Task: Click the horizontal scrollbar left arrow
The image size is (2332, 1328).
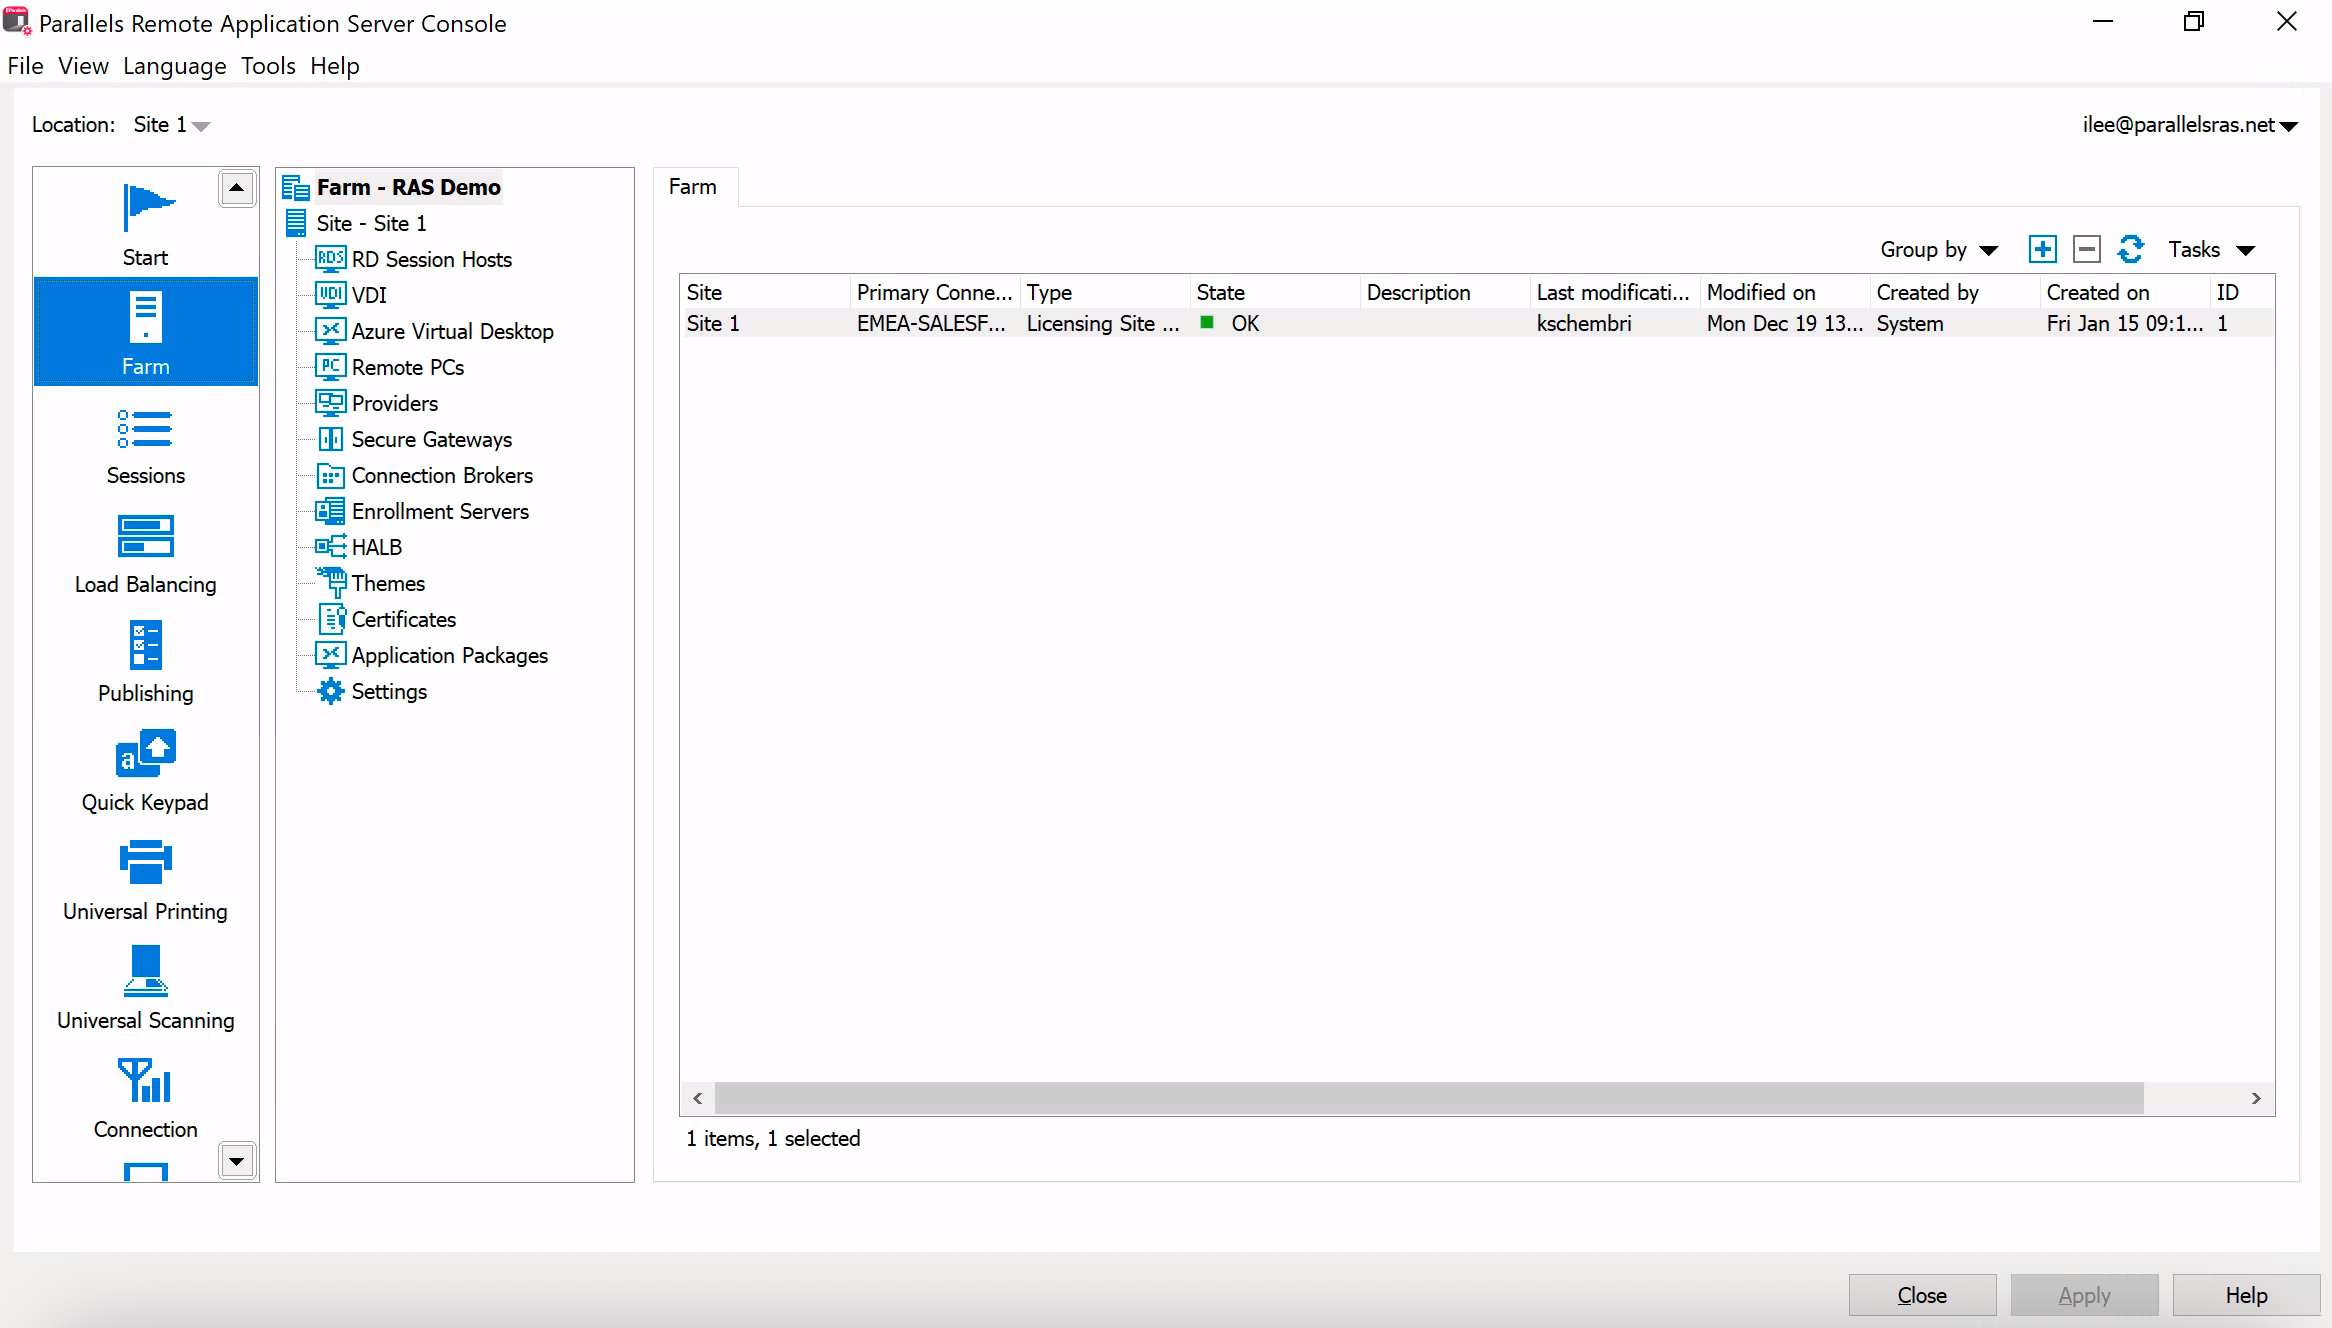Action: pos(697,1098)
